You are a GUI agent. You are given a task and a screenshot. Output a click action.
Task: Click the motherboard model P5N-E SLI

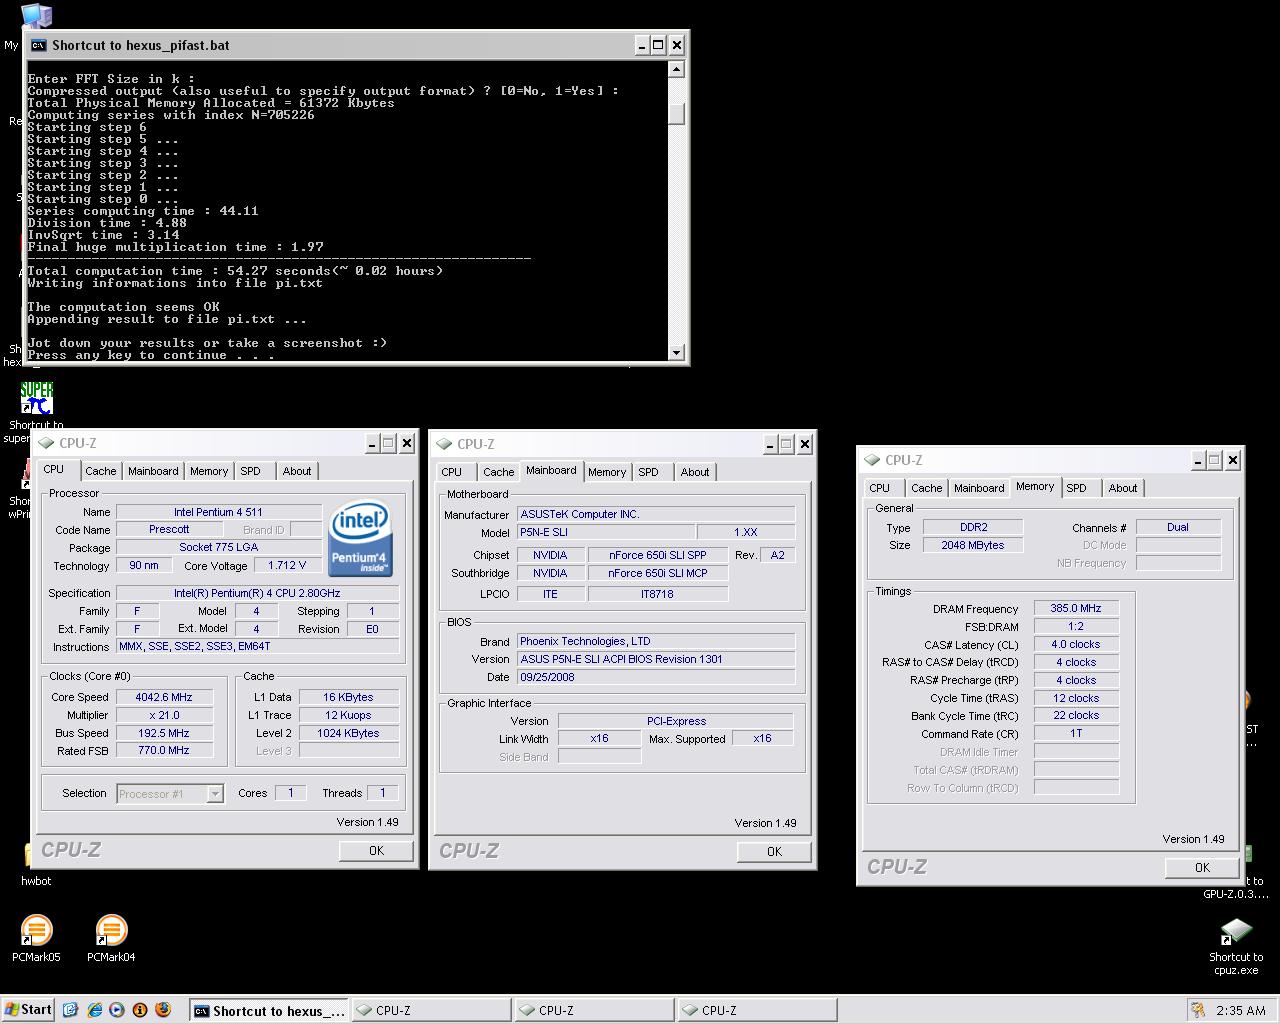click(x=605, y=532)
